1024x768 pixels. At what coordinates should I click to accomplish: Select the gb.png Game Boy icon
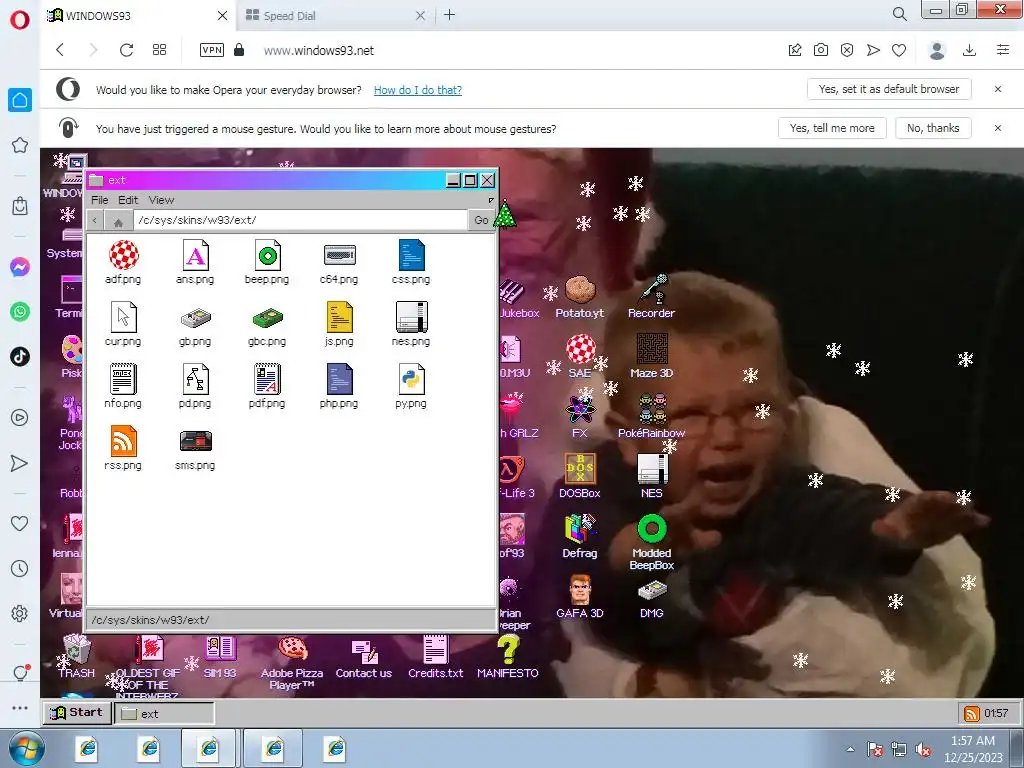[x=195, y=318]
